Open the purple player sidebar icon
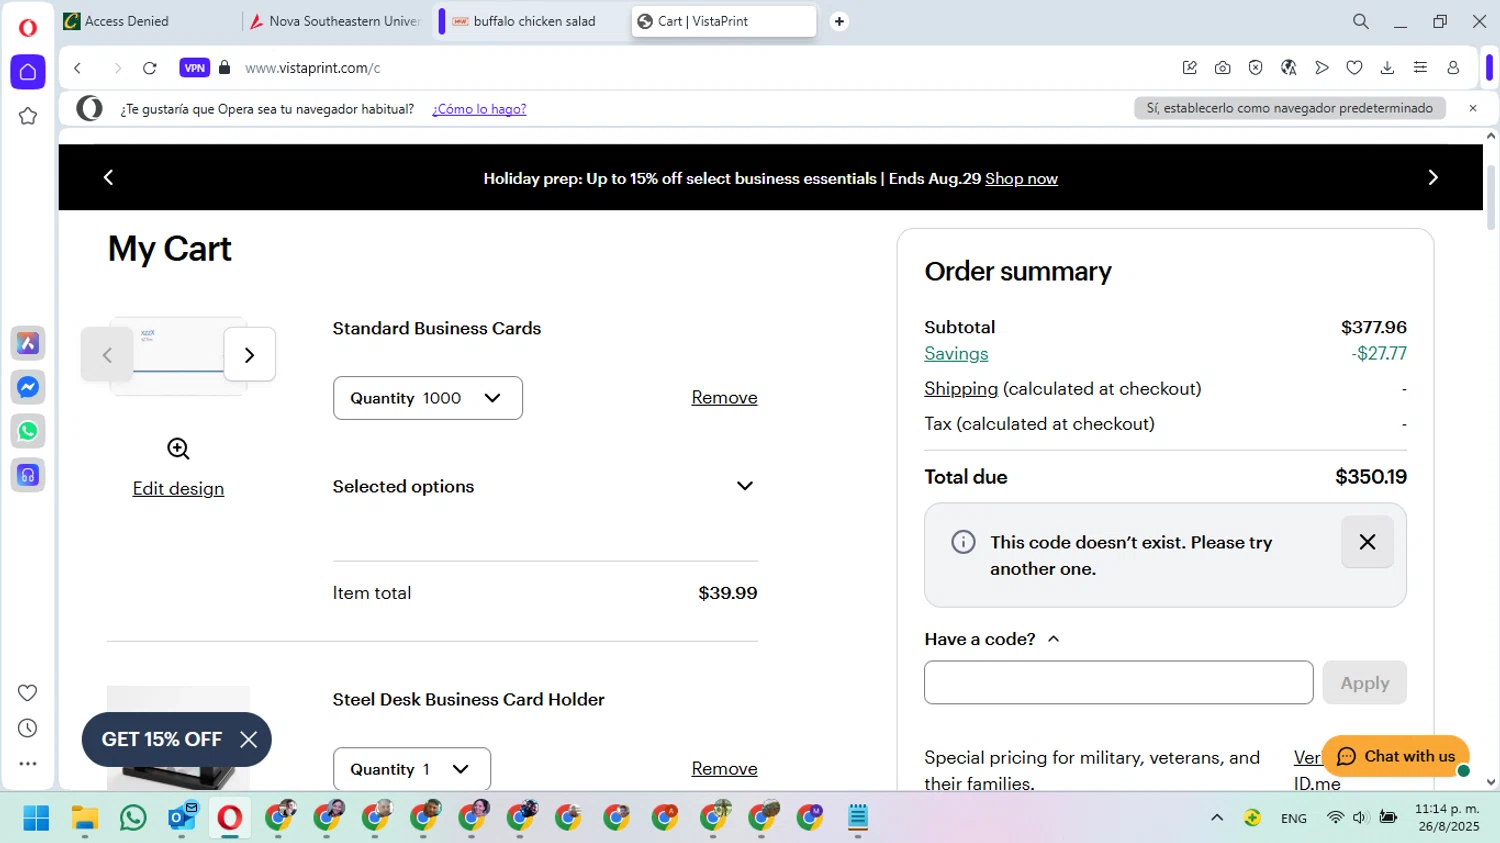 (28, 475)
